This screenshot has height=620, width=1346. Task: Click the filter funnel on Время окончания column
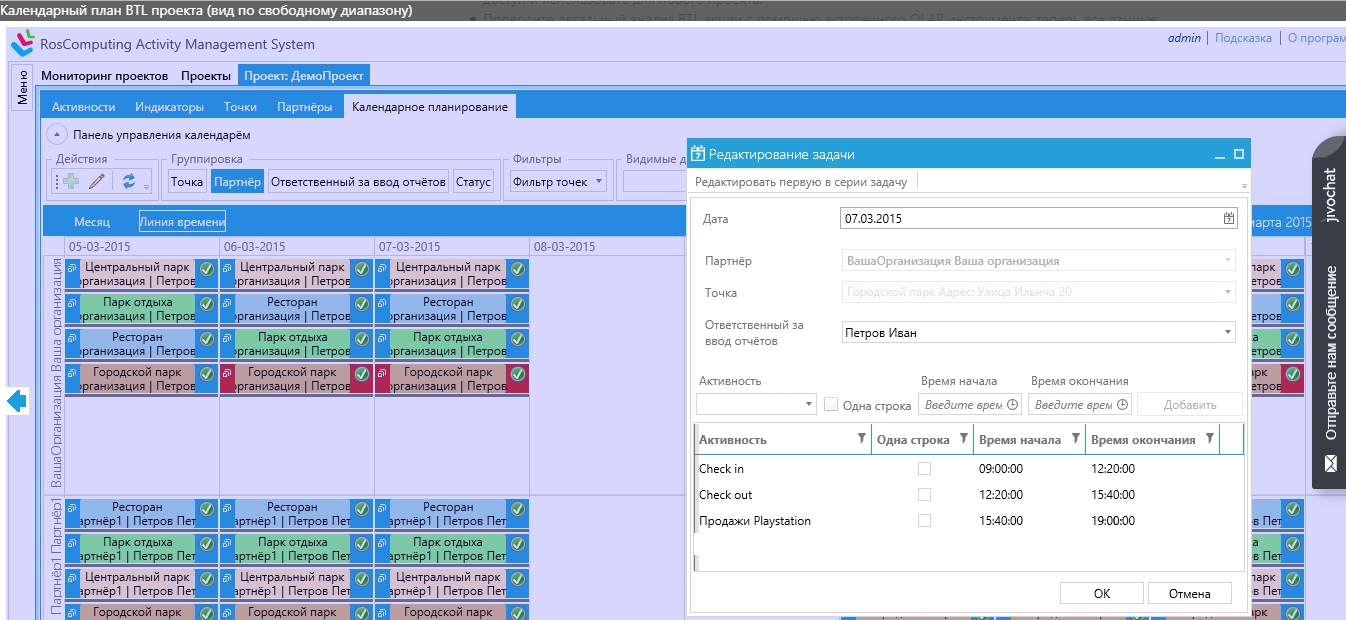pos(1208,438)
